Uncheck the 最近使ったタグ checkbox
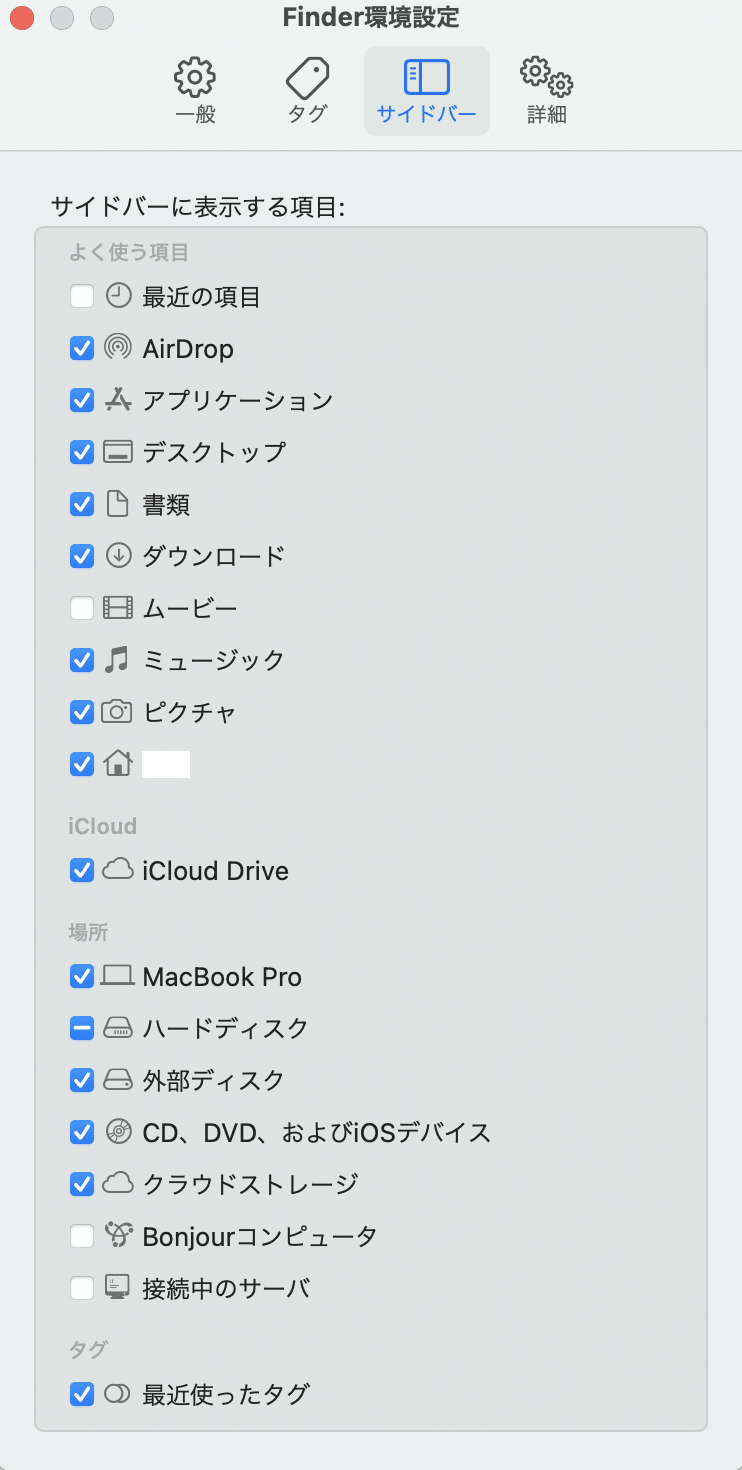 click(82, 1394)
